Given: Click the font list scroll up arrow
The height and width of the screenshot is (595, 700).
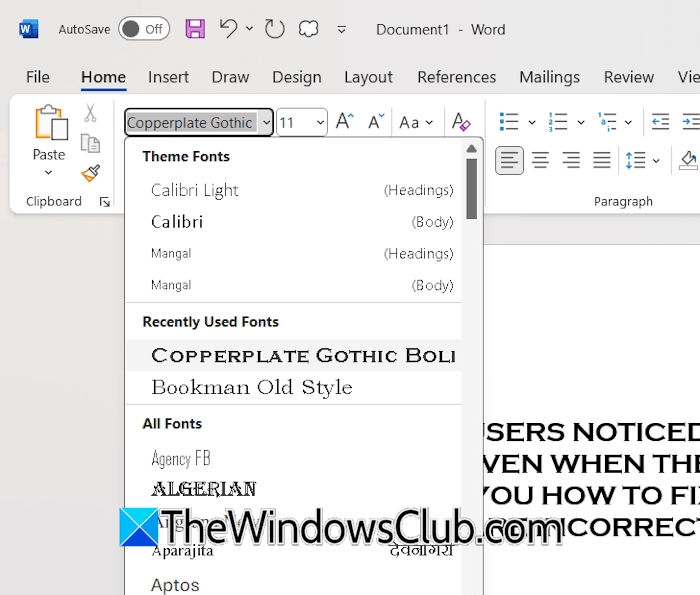Looking at the screenshot, I should click(471, 149).
